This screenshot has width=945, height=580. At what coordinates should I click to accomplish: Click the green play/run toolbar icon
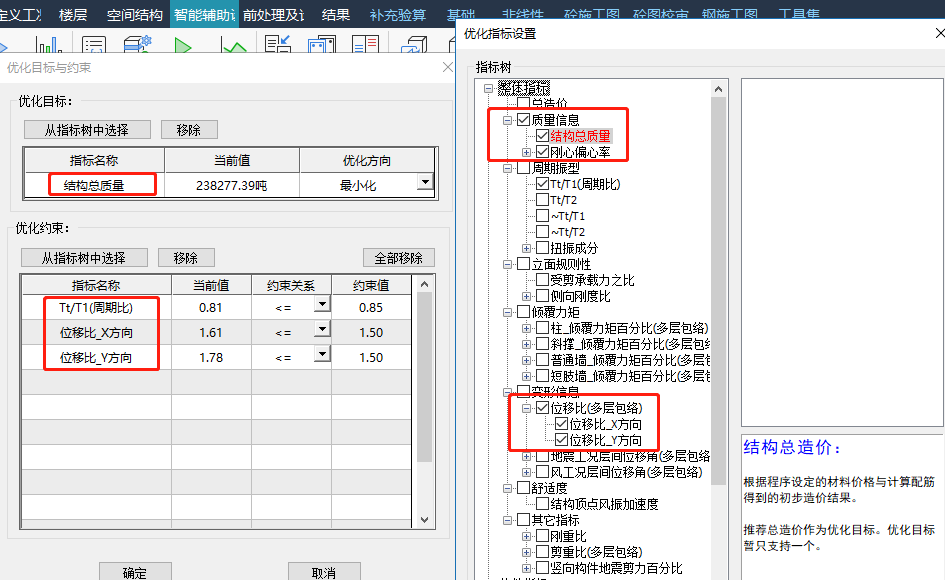(182, 46)
